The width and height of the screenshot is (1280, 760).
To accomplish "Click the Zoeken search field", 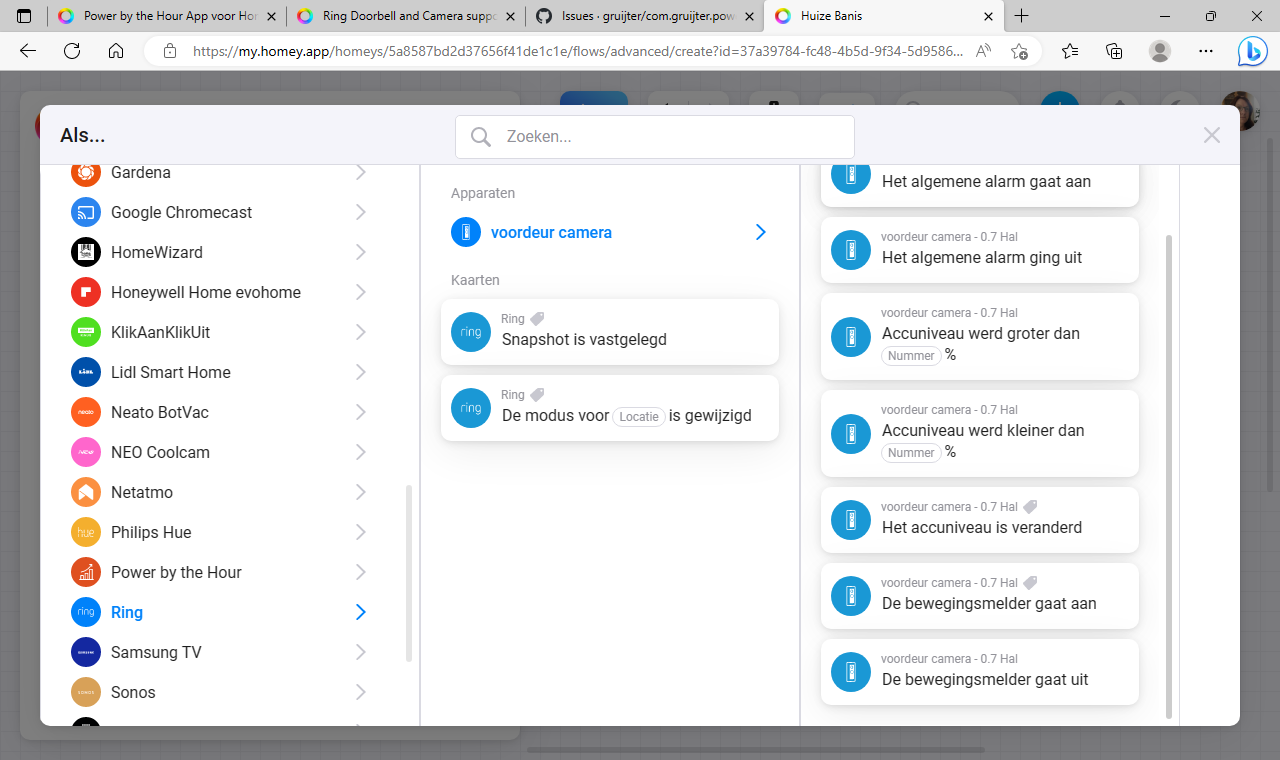I will (x=655, y=137).
